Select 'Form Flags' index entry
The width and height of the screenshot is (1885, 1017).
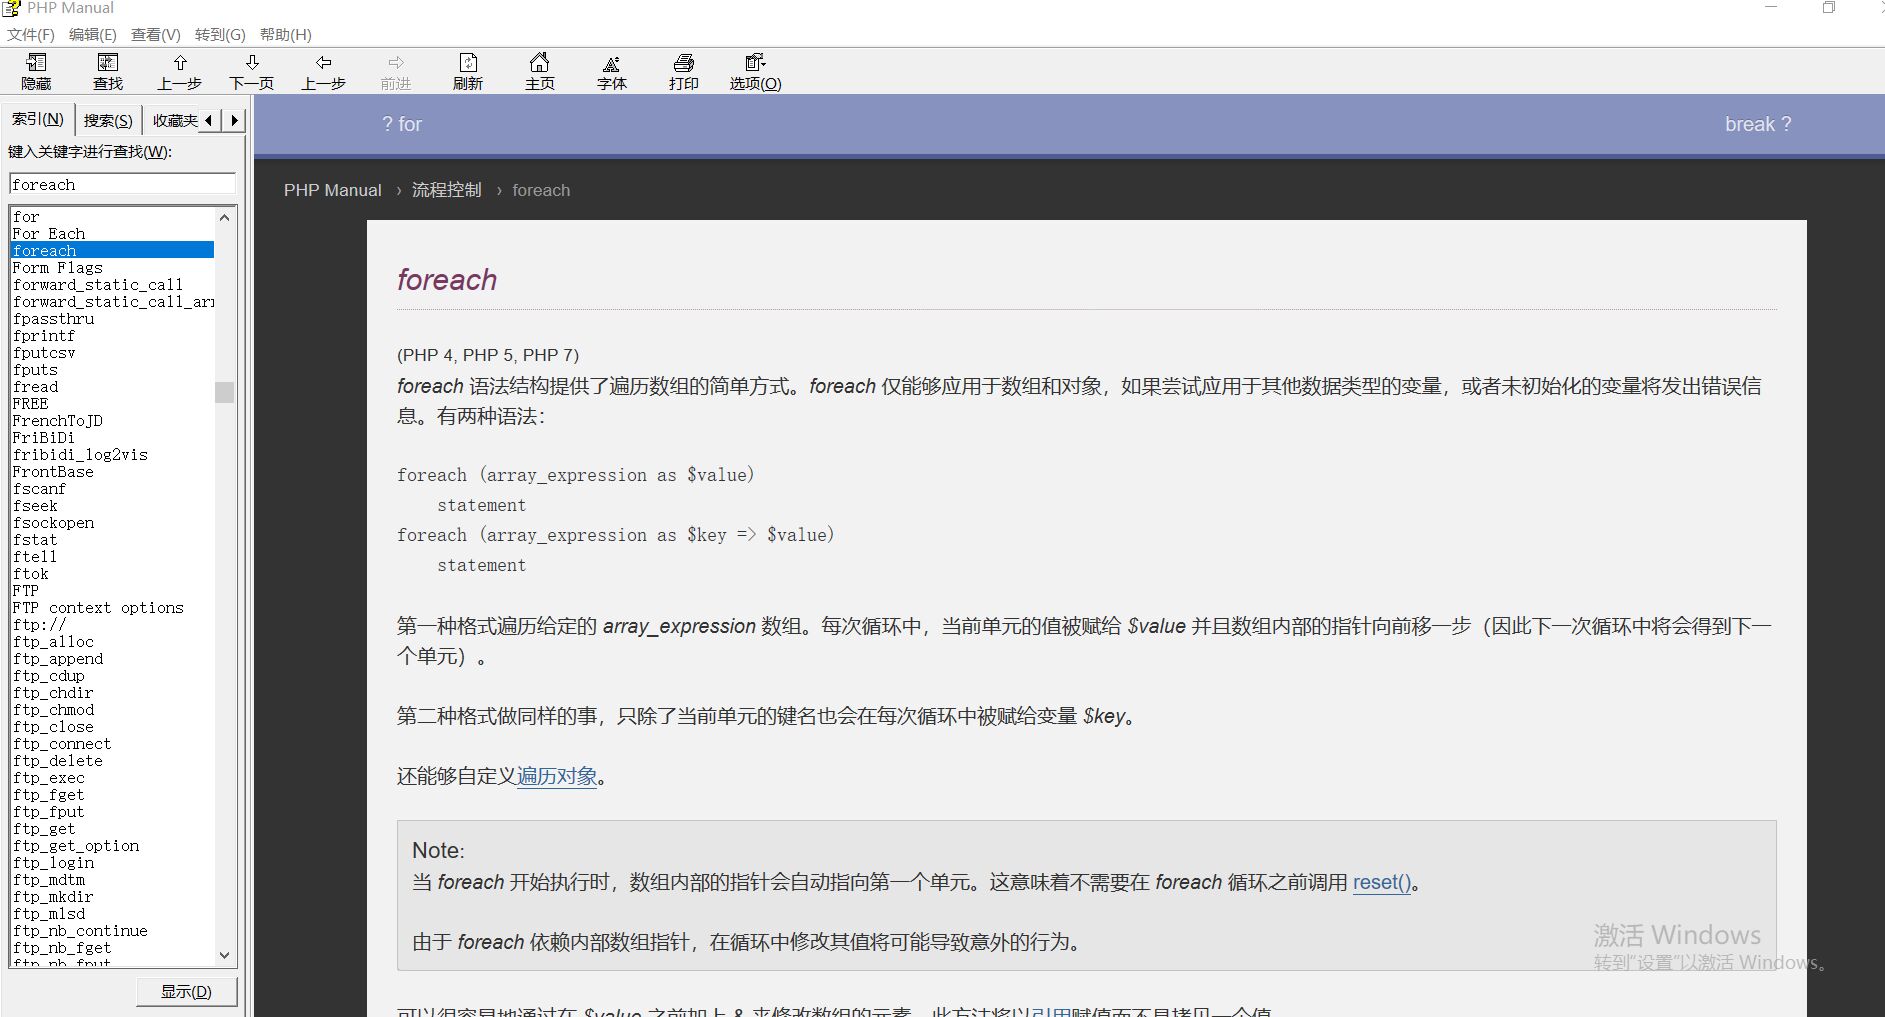[x=57, y=267]
